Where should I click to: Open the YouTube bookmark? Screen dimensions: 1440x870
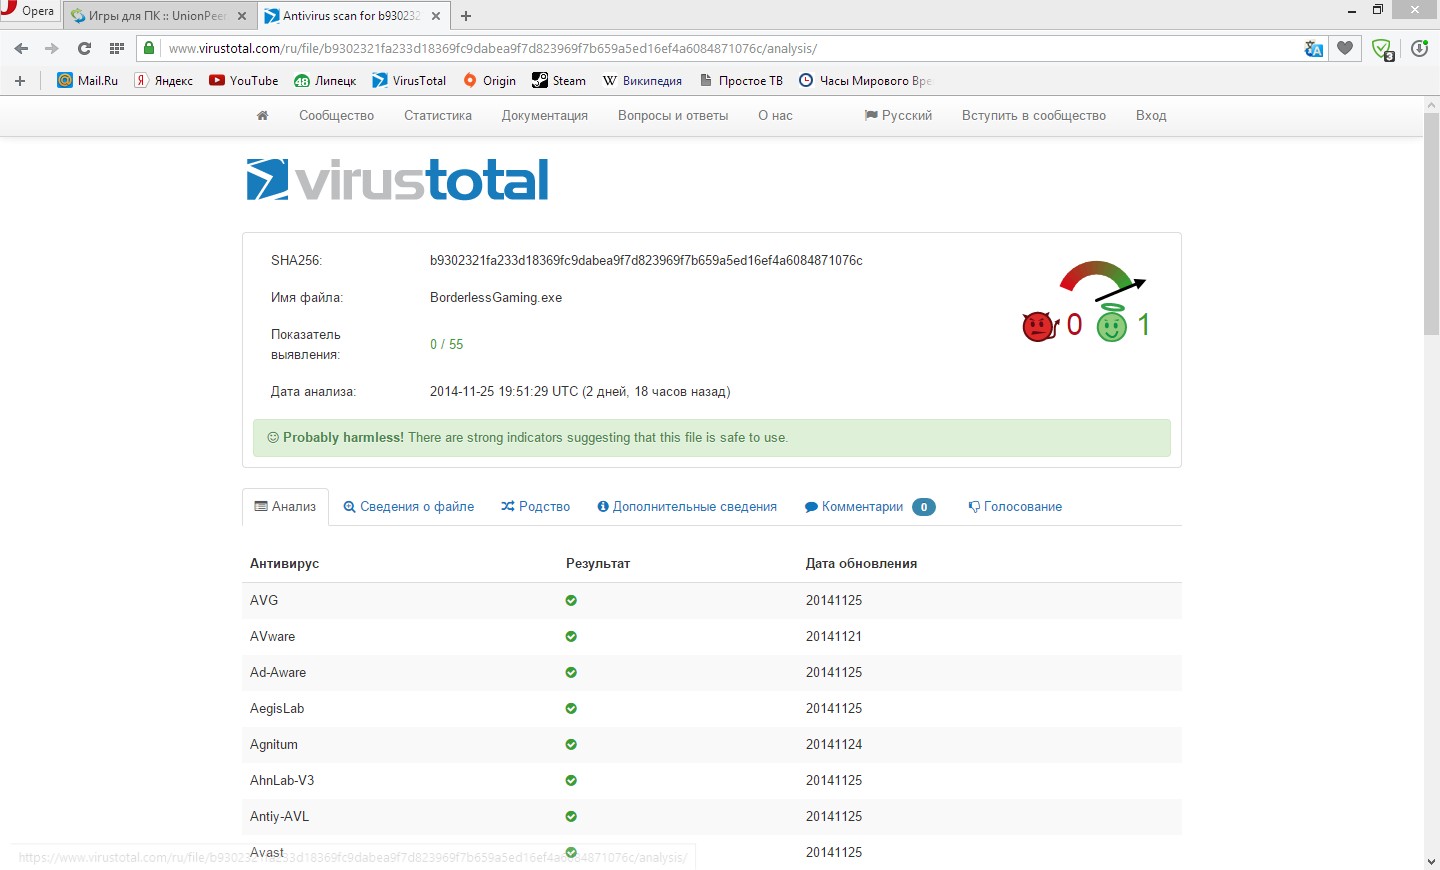click(x=244, y=80)
